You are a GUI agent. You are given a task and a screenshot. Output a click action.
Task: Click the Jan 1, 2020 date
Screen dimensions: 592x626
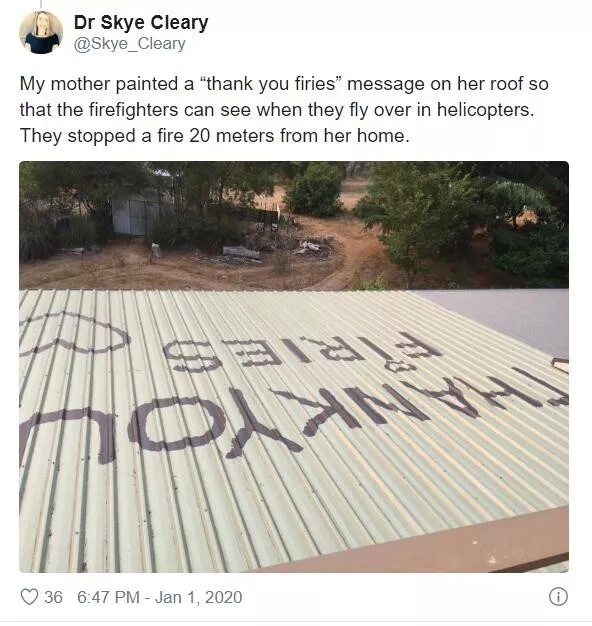coord(198,597)
